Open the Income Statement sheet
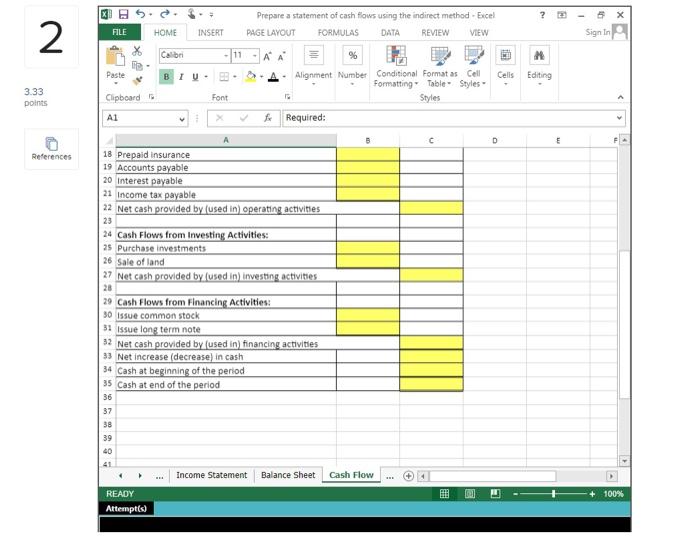 coord(212,475)
